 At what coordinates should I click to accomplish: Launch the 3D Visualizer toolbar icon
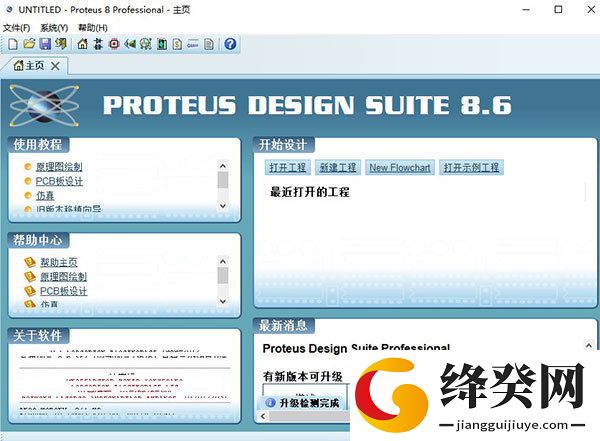coord(130,44)
